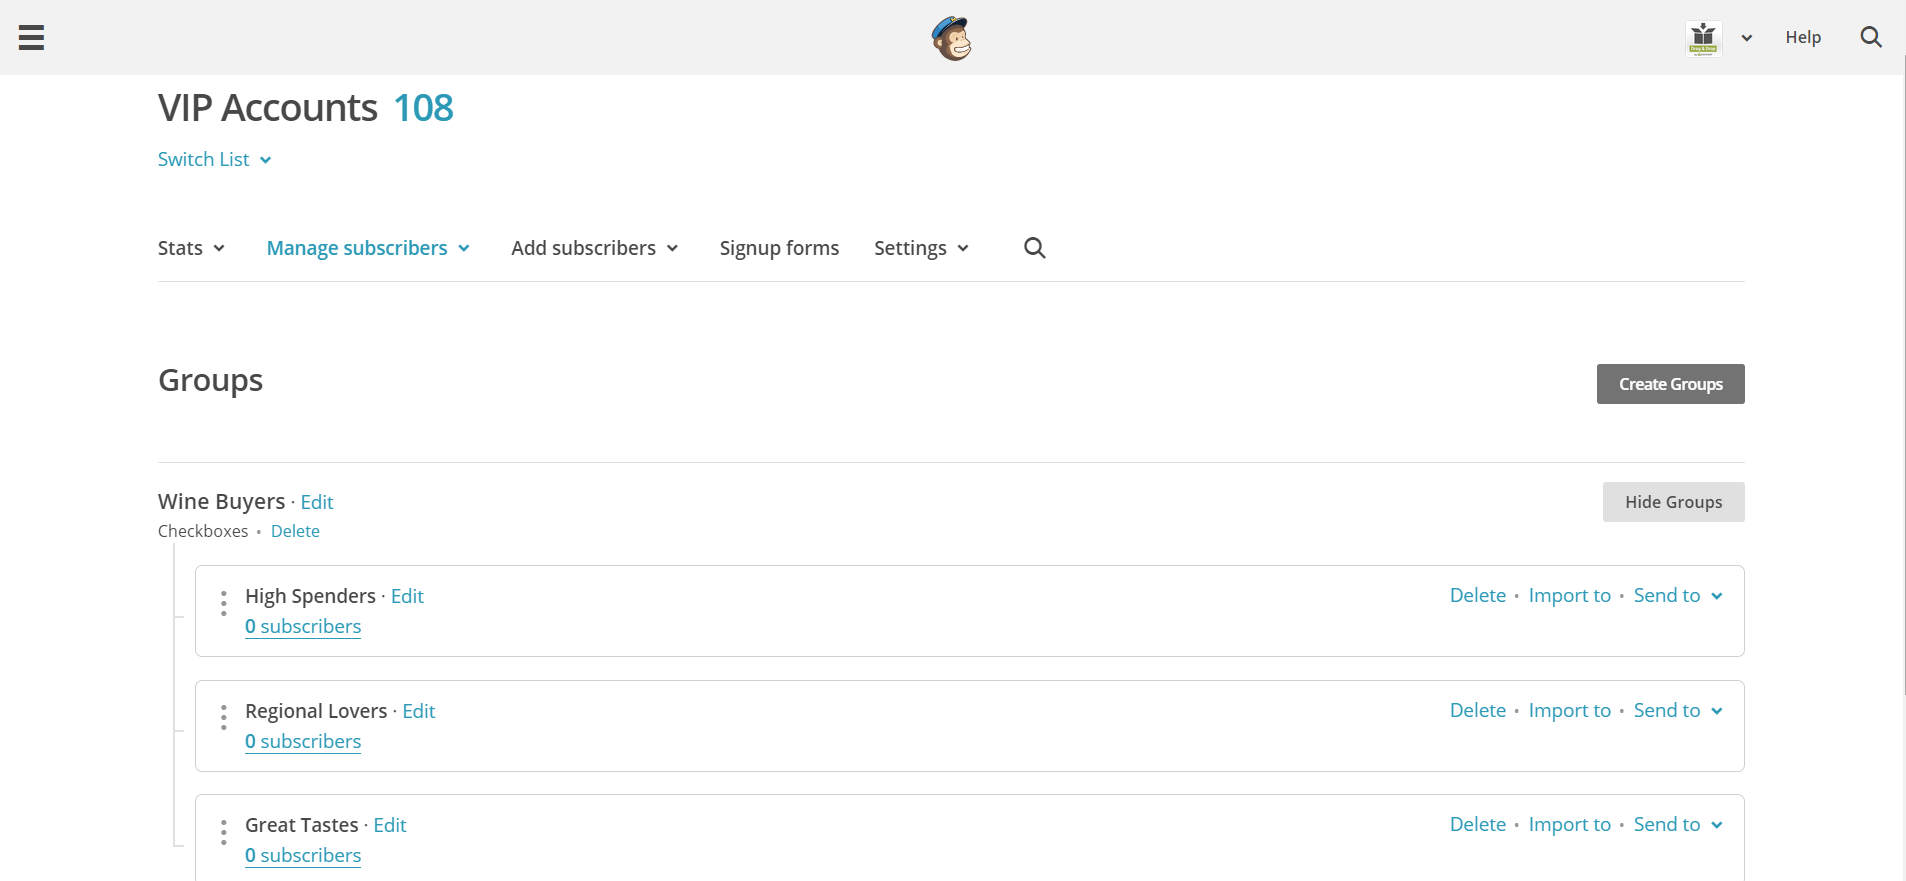Hide groups under Wine Buyers
The image size is (1906, 881).
click(1673, 502)
